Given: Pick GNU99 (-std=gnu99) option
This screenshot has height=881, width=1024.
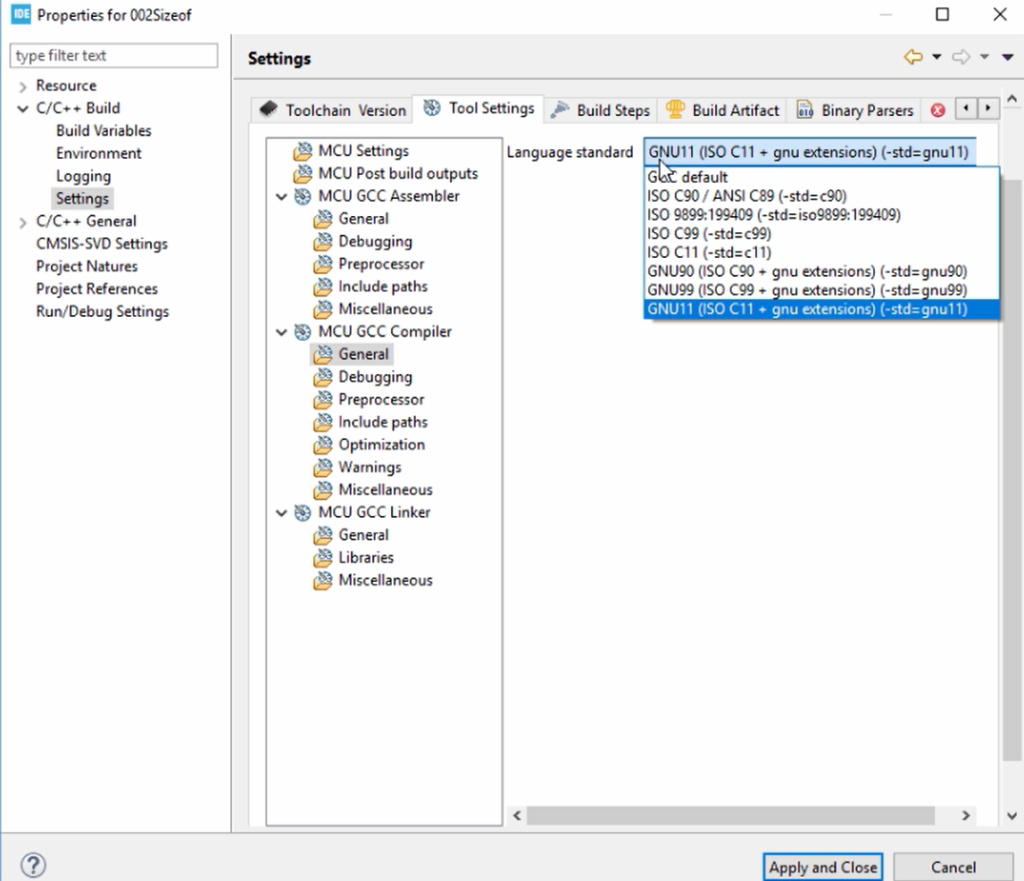Looking at the screenshot, I should click(x=821, y=291).
